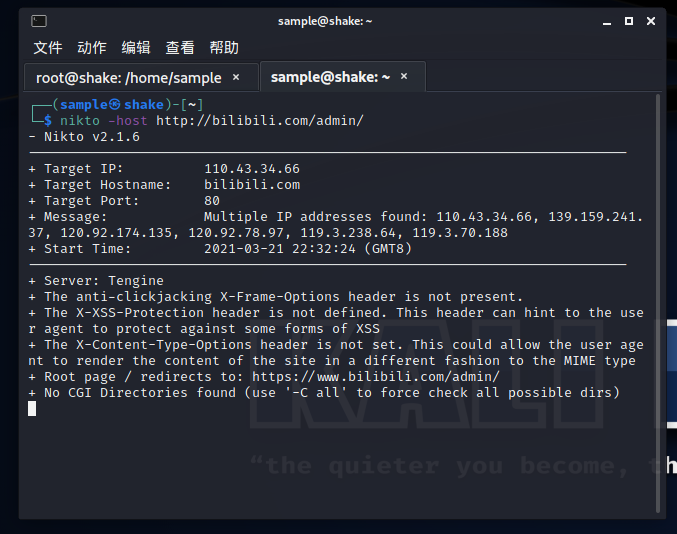Click Target IP value 110.43.34.66
The height and width of the screenshot is (534, 677).
[x=252, y=169]
